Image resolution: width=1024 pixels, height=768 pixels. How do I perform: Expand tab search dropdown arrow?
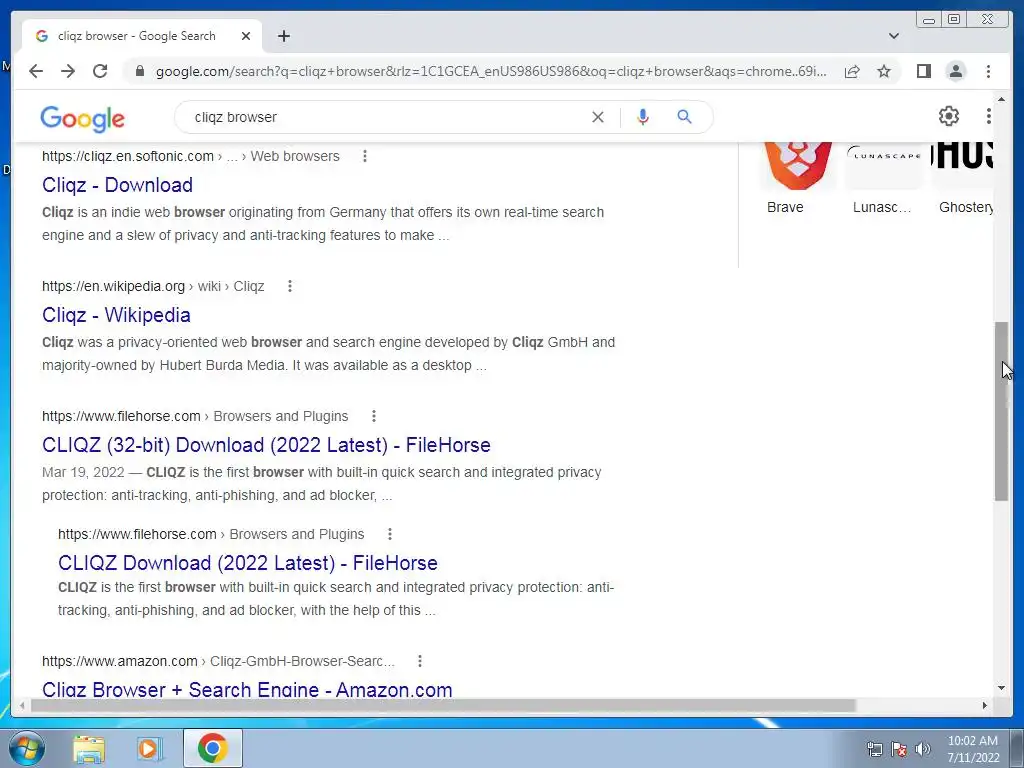[x=893, y=36]
